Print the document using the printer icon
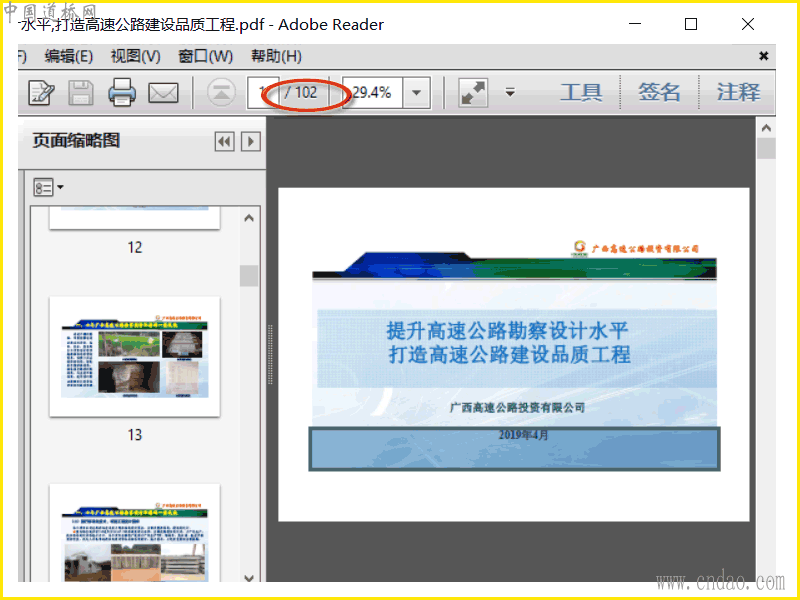Screen dimensions: 800x600 122,92
